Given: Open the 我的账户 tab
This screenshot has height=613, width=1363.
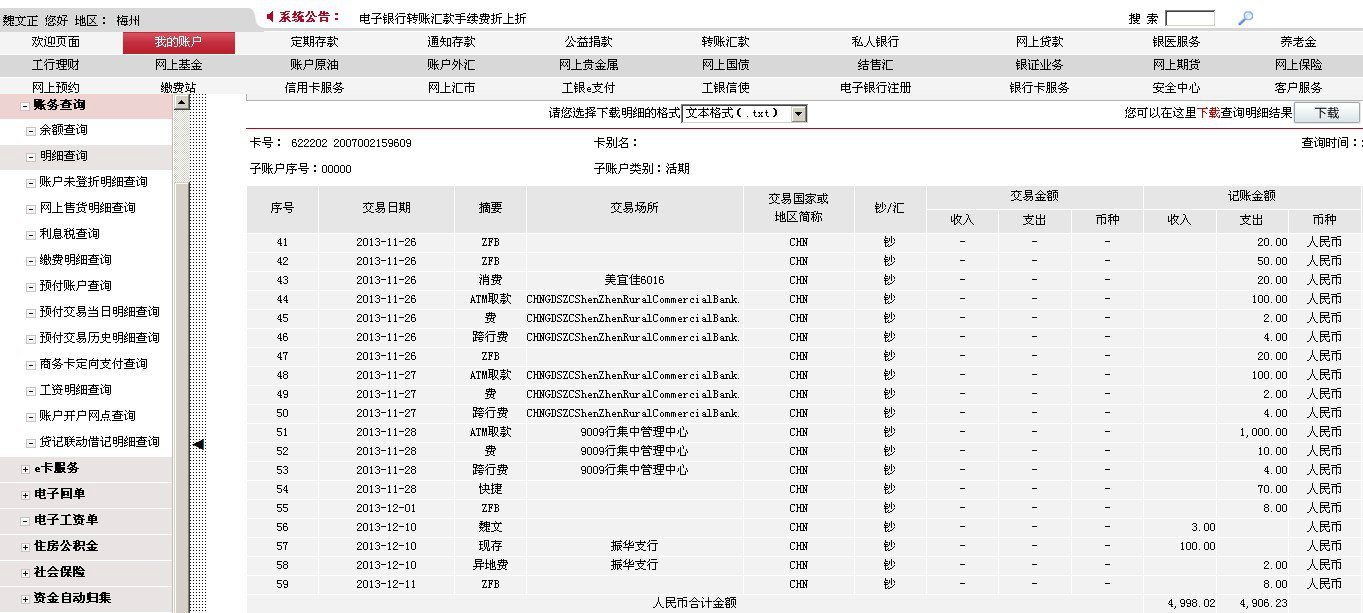Looking at the screenshot, I should [x=178, y=42].
